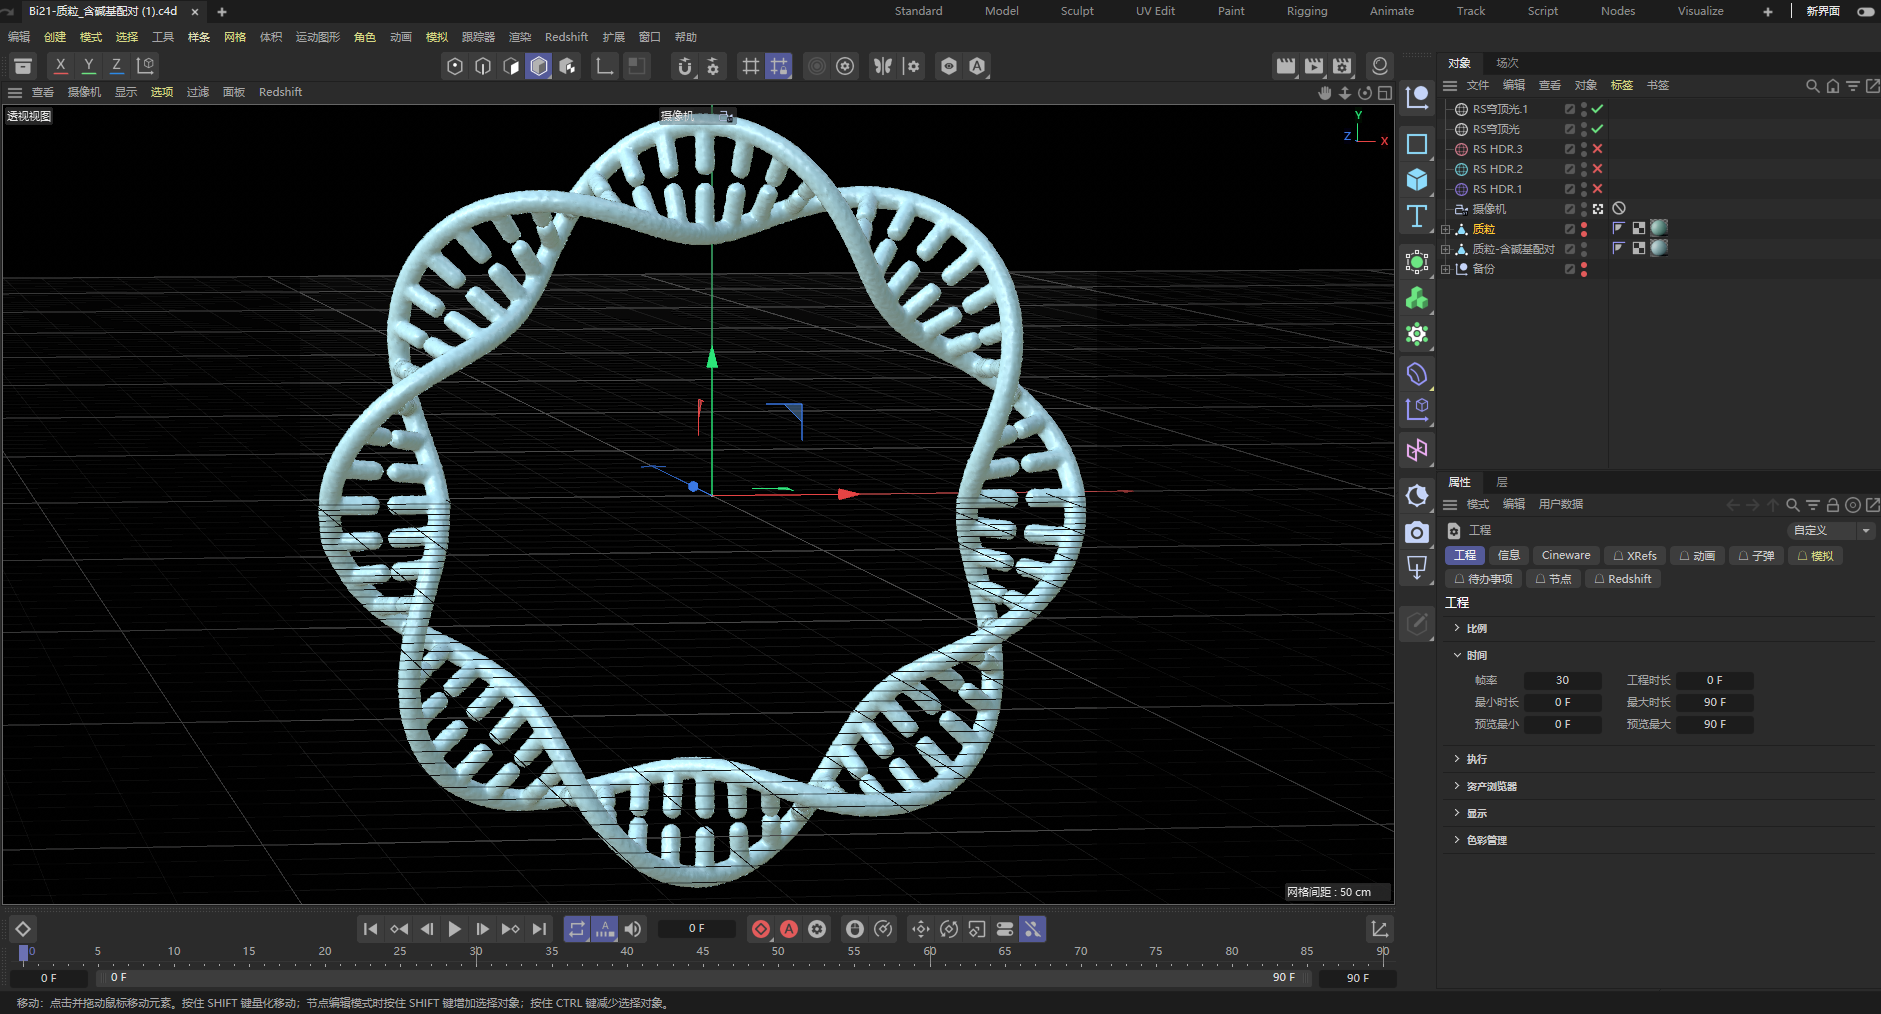Click the 新界面 button at top right
This screenshot has height=1014, width=1881.
[1822, 11]
